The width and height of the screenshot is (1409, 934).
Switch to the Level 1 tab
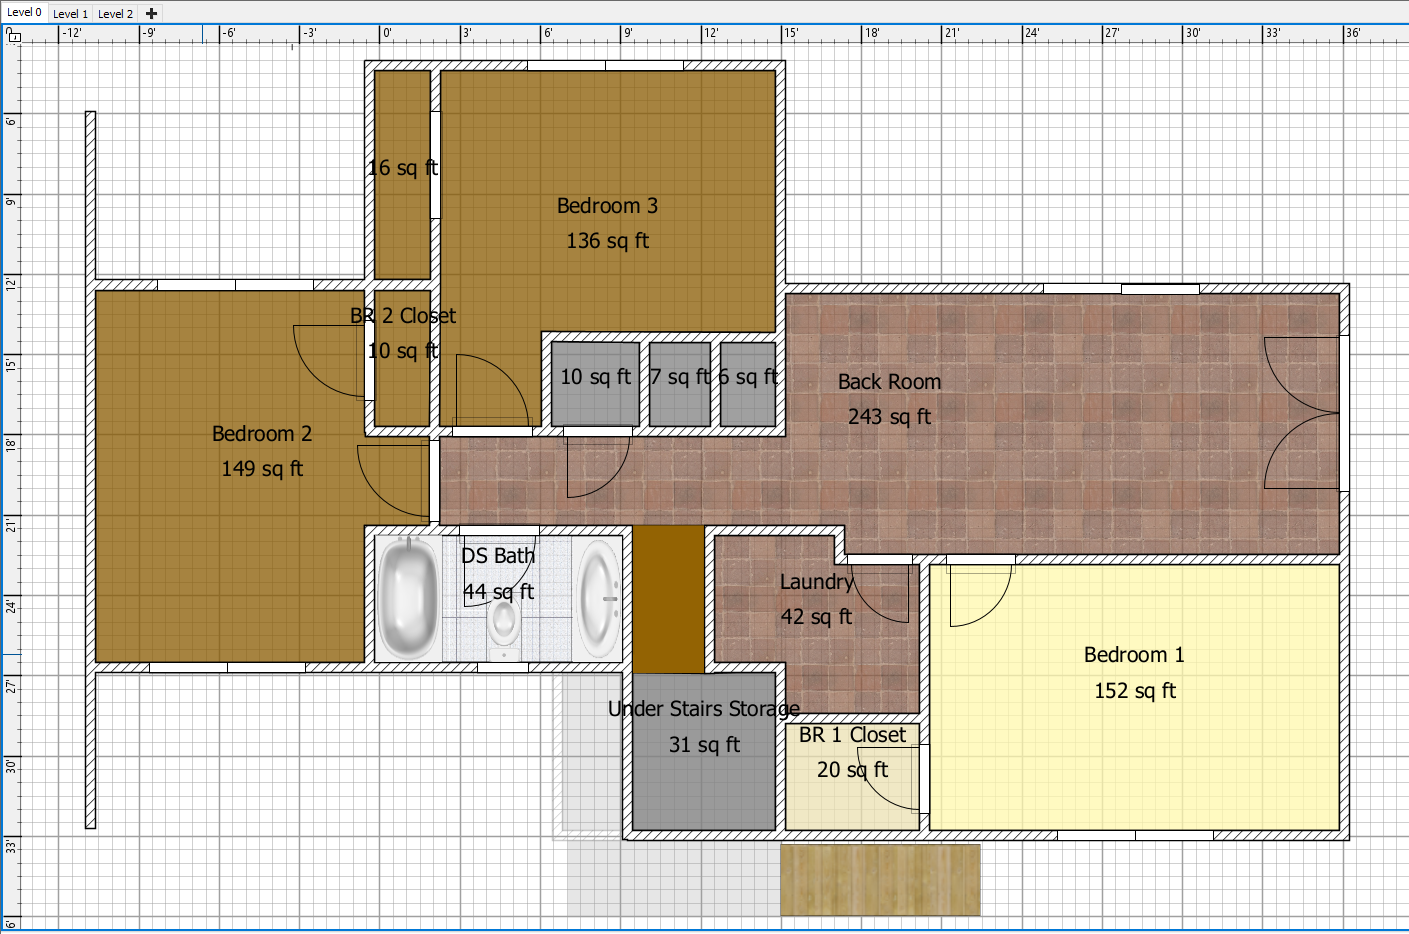70,14
